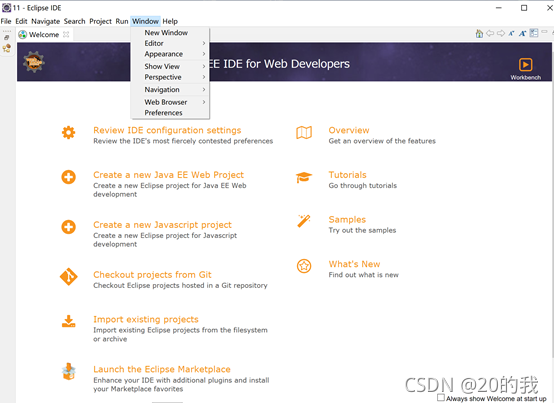
Task: Minimize the Welcome view with the bar icon
Action: point(544,32)
